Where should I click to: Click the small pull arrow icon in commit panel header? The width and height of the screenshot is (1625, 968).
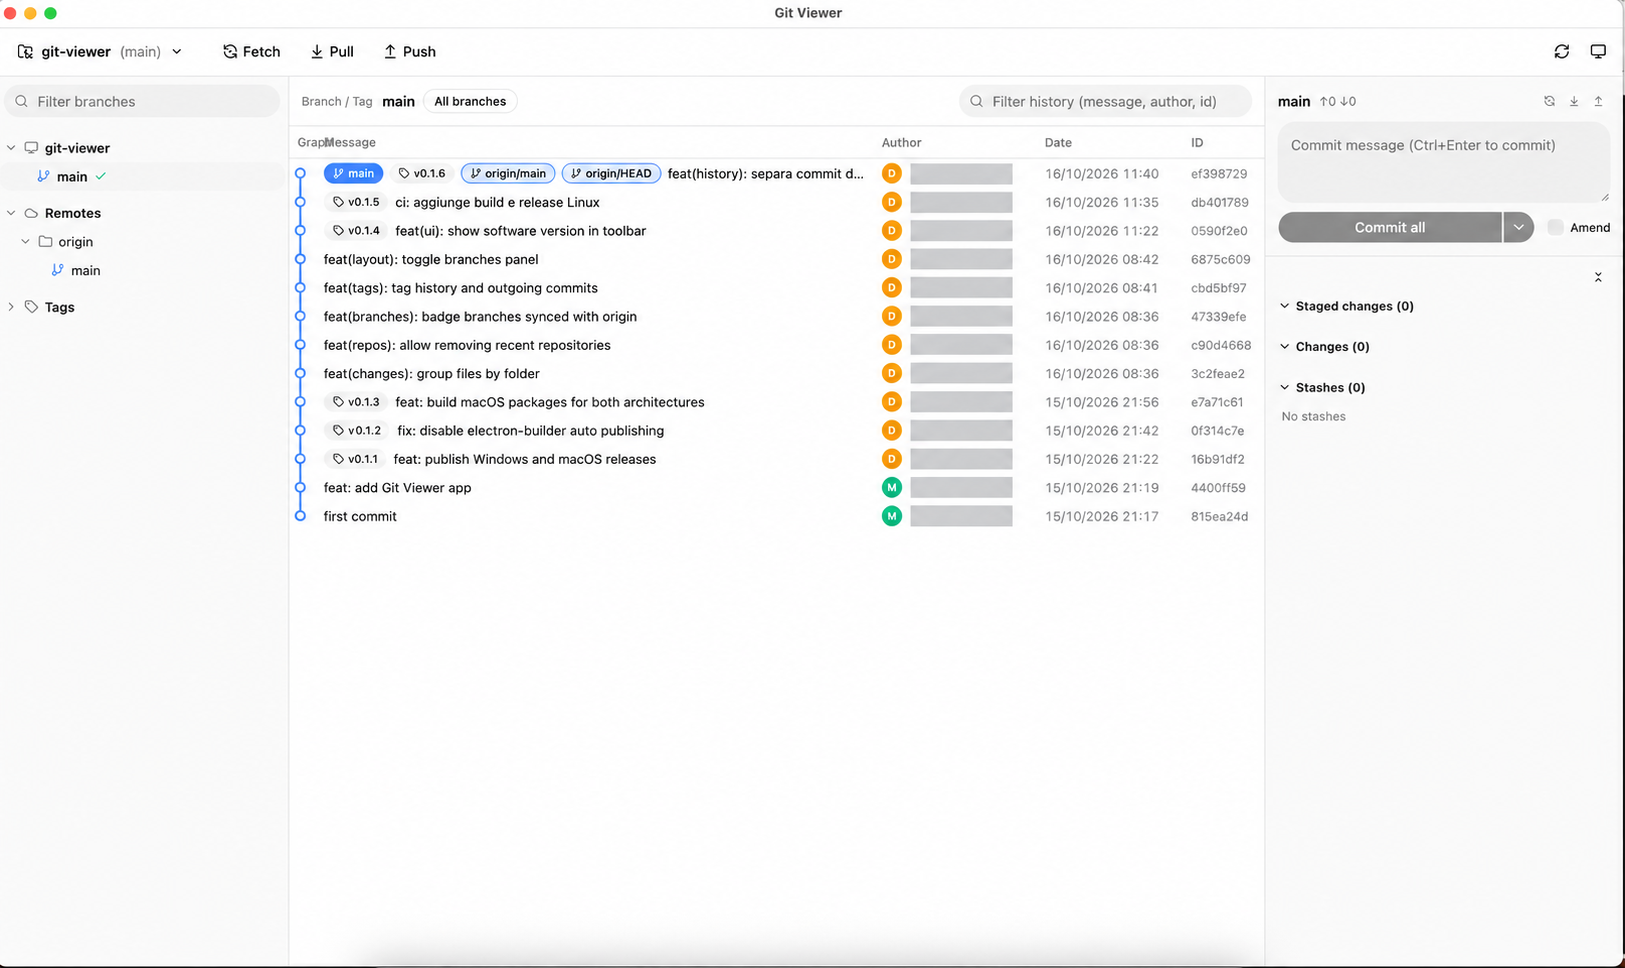click(x=1574, y=101)
